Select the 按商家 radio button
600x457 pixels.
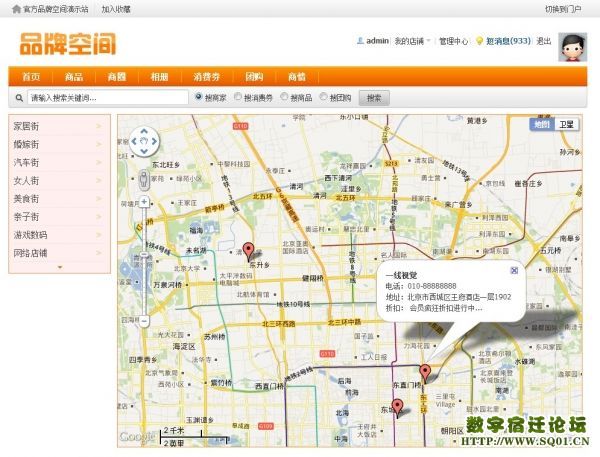[198, 97]
